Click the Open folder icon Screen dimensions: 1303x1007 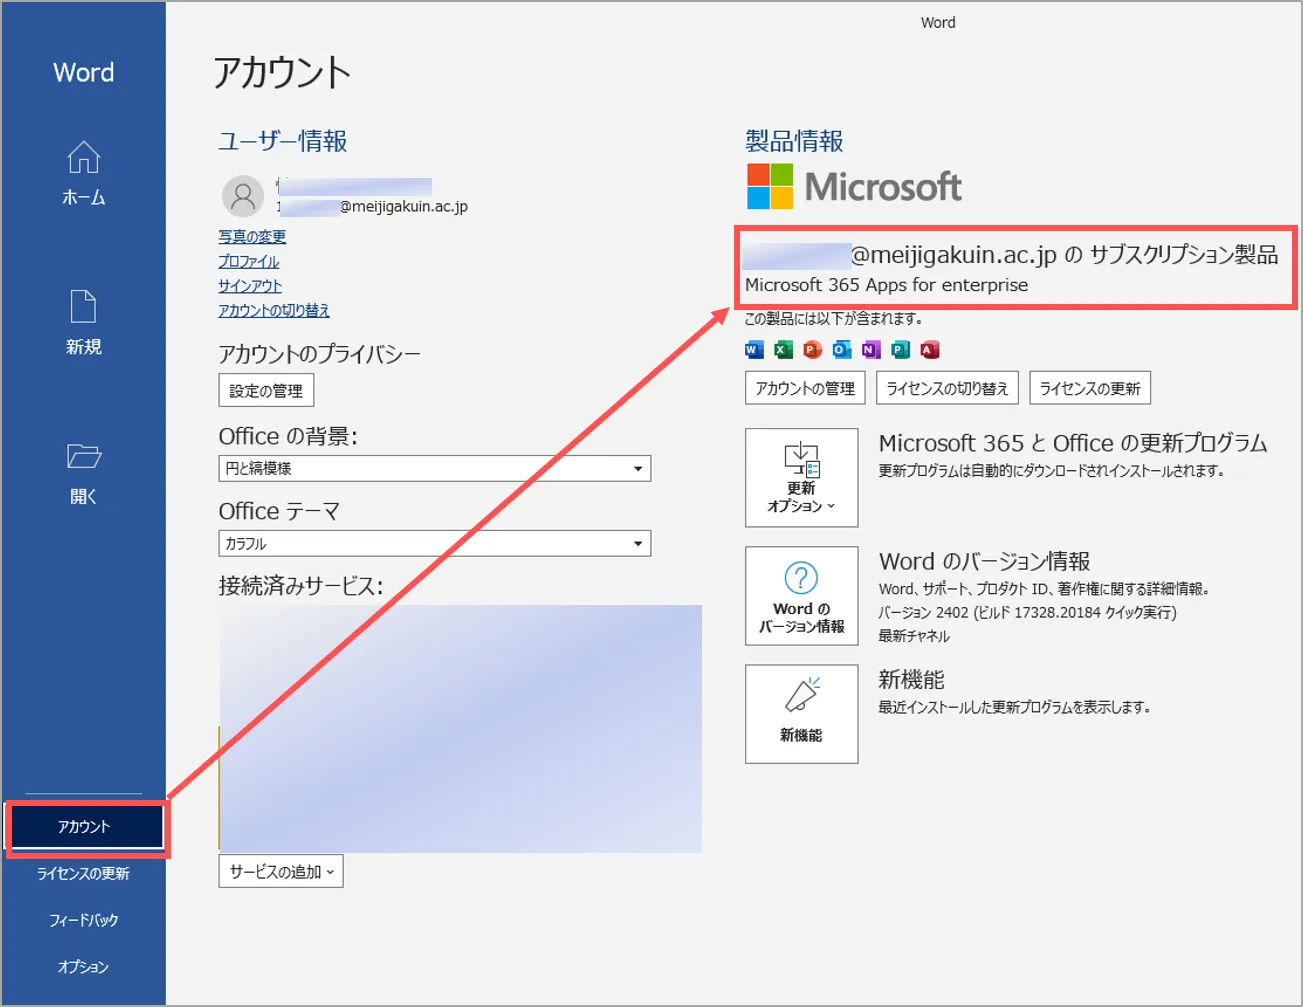pyautogui.click(x=84, y=456)
